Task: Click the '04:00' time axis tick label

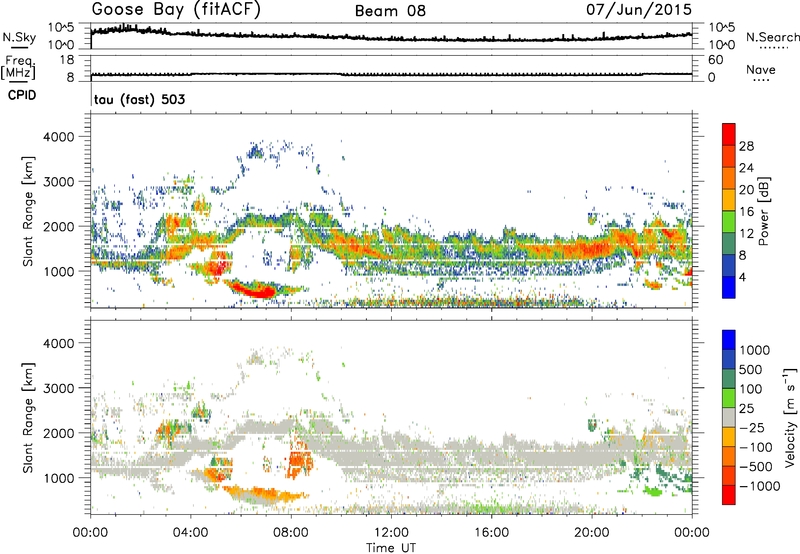Action: 191,532
